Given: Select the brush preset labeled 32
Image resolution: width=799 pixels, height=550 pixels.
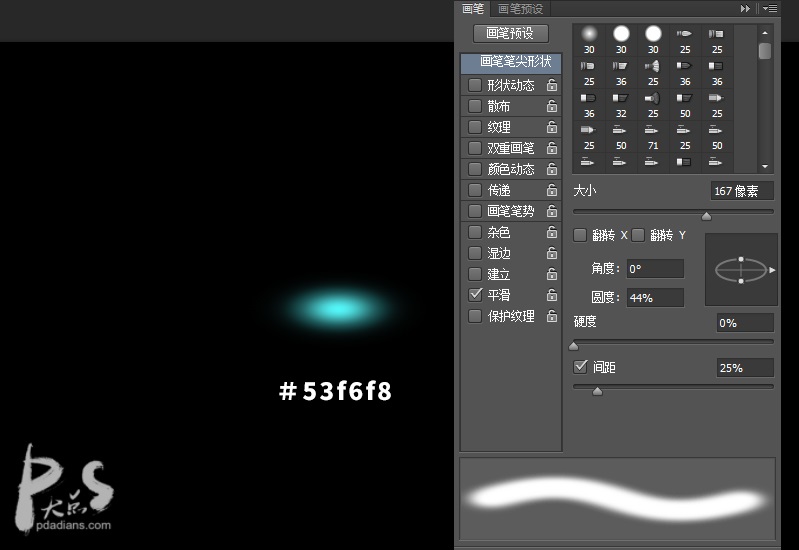Looking at the screenshot, I should (x=621, y=104).
